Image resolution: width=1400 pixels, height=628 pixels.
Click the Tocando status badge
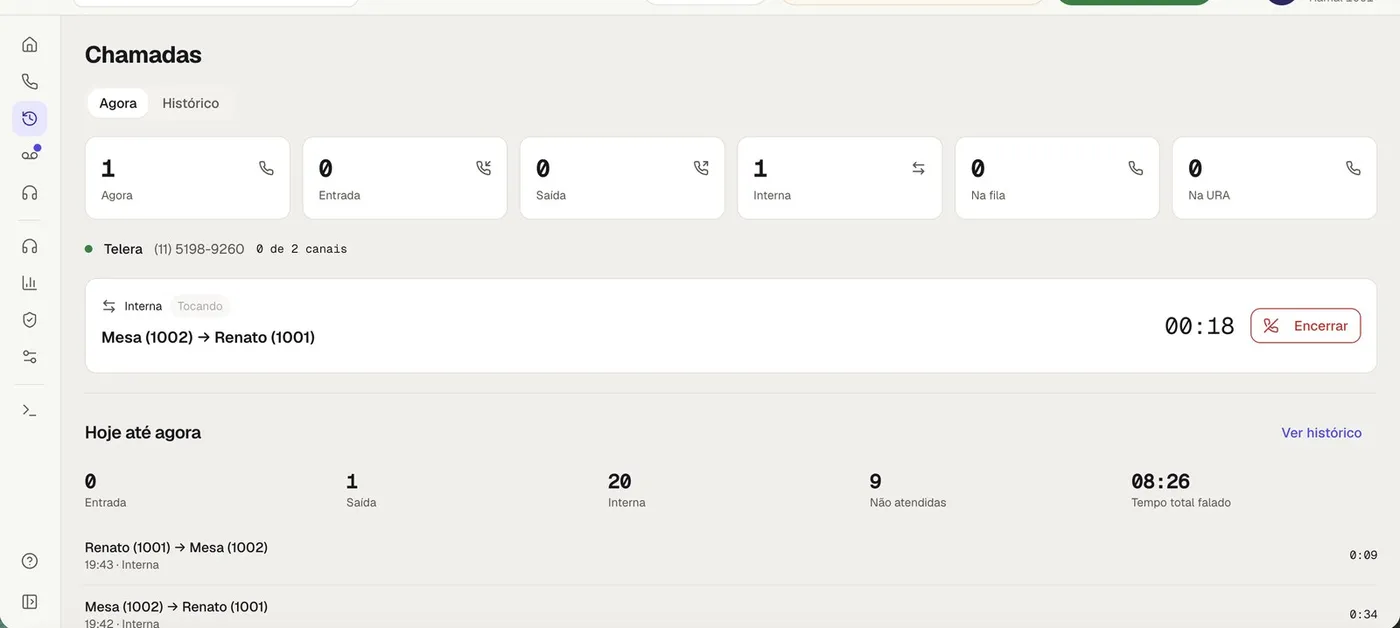(200, 306)
